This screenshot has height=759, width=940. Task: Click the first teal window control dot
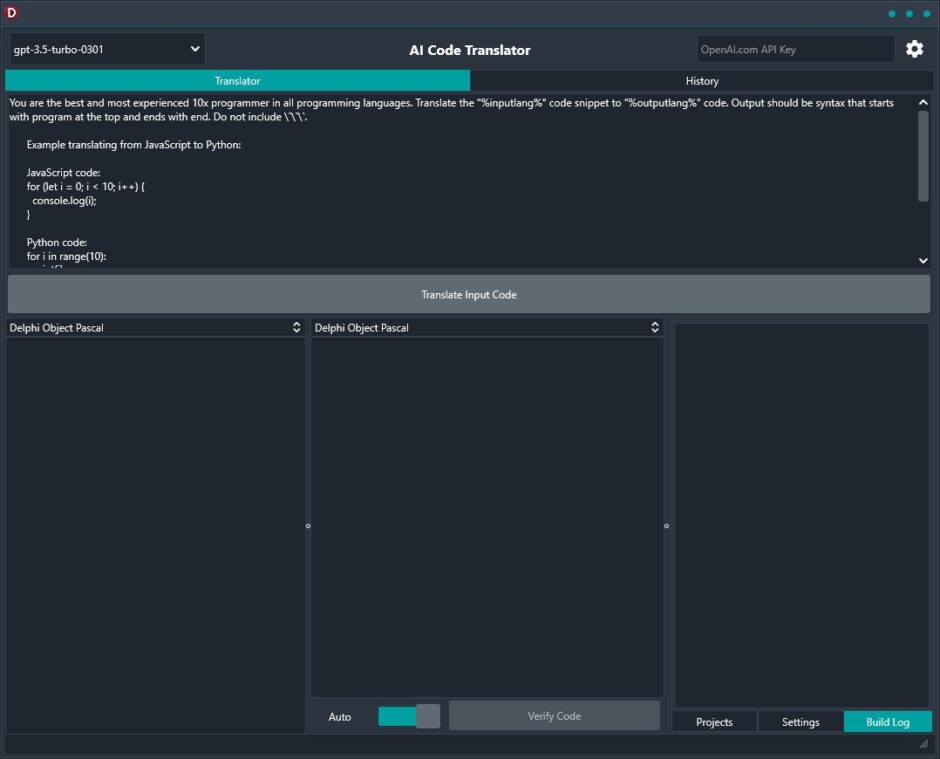coord(891,13)
